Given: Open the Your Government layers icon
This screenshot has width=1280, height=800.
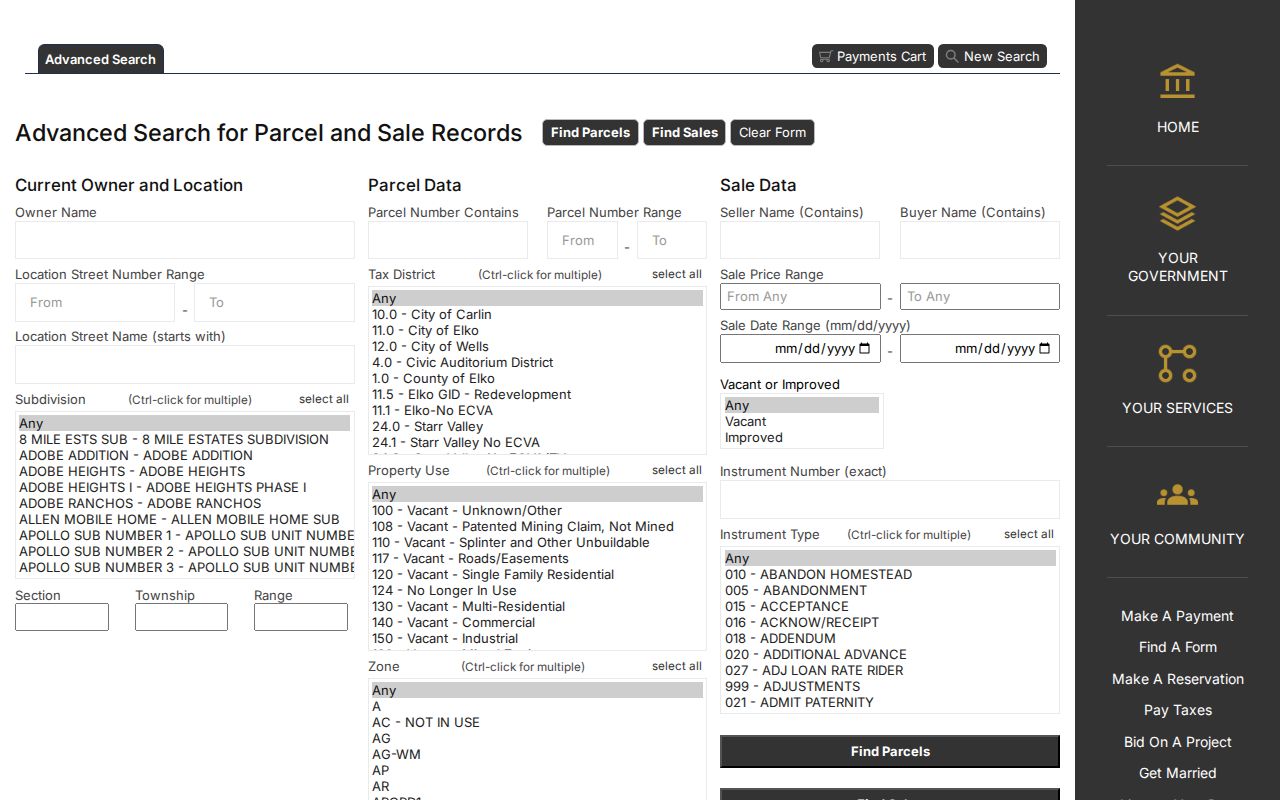Looking at the screenshot, I should [1177, 213].
